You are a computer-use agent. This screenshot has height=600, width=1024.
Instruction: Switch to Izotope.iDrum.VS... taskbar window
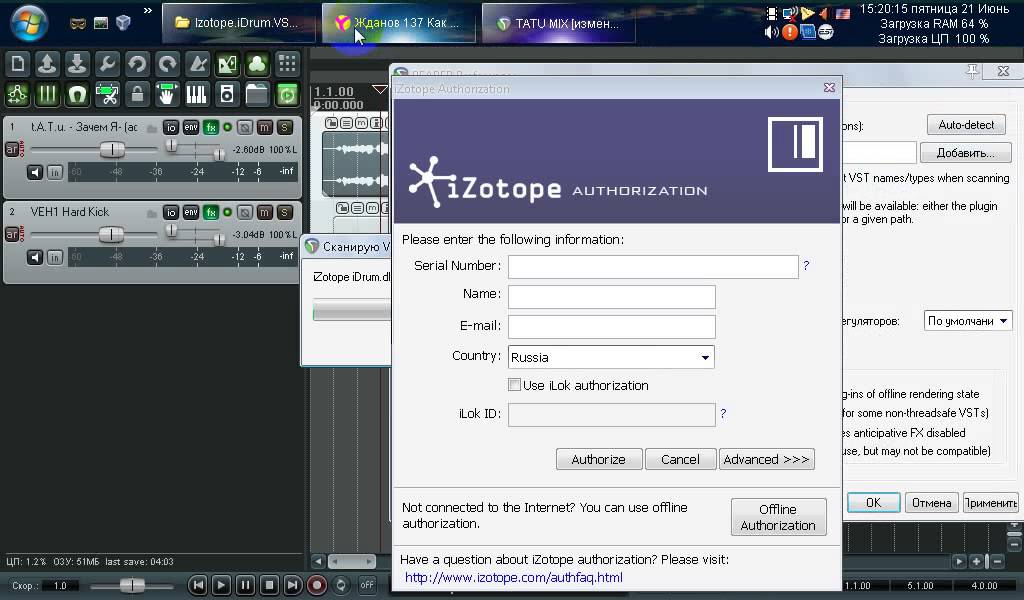click(238, 23)
